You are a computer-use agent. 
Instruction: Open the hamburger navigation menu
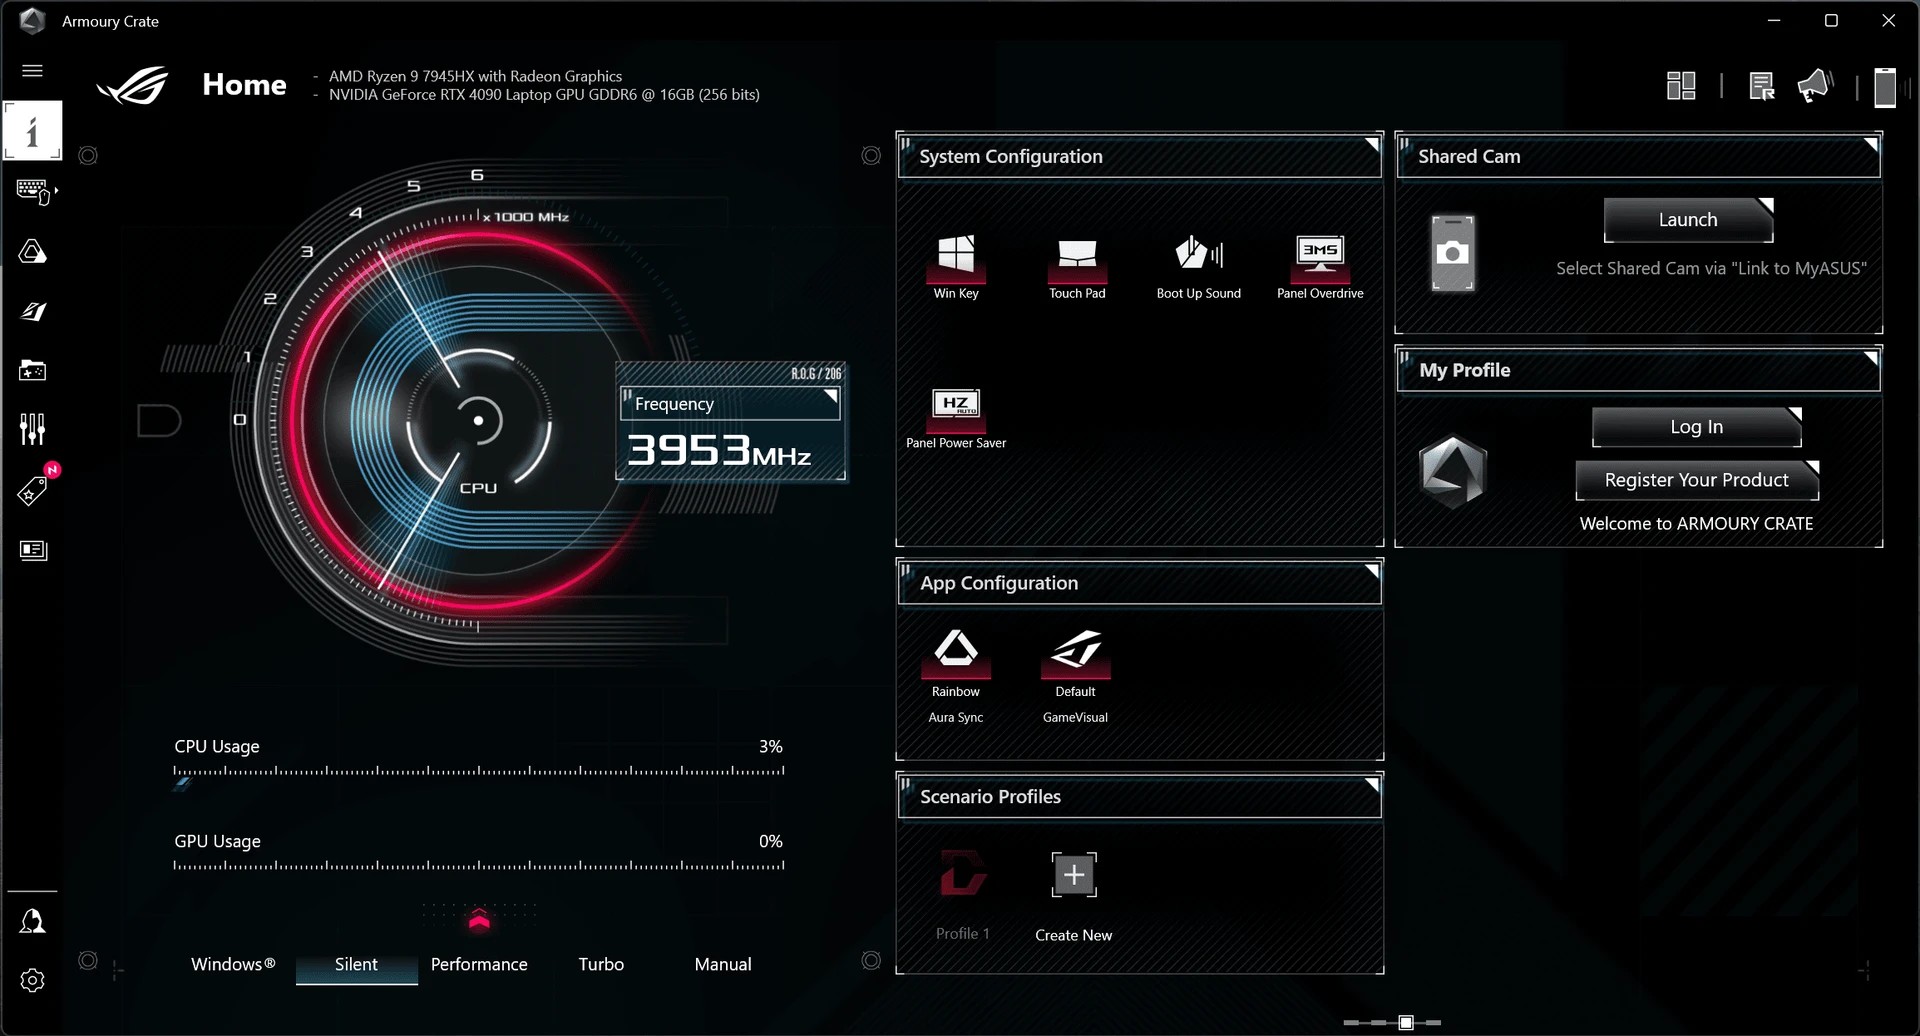(33, 70)
